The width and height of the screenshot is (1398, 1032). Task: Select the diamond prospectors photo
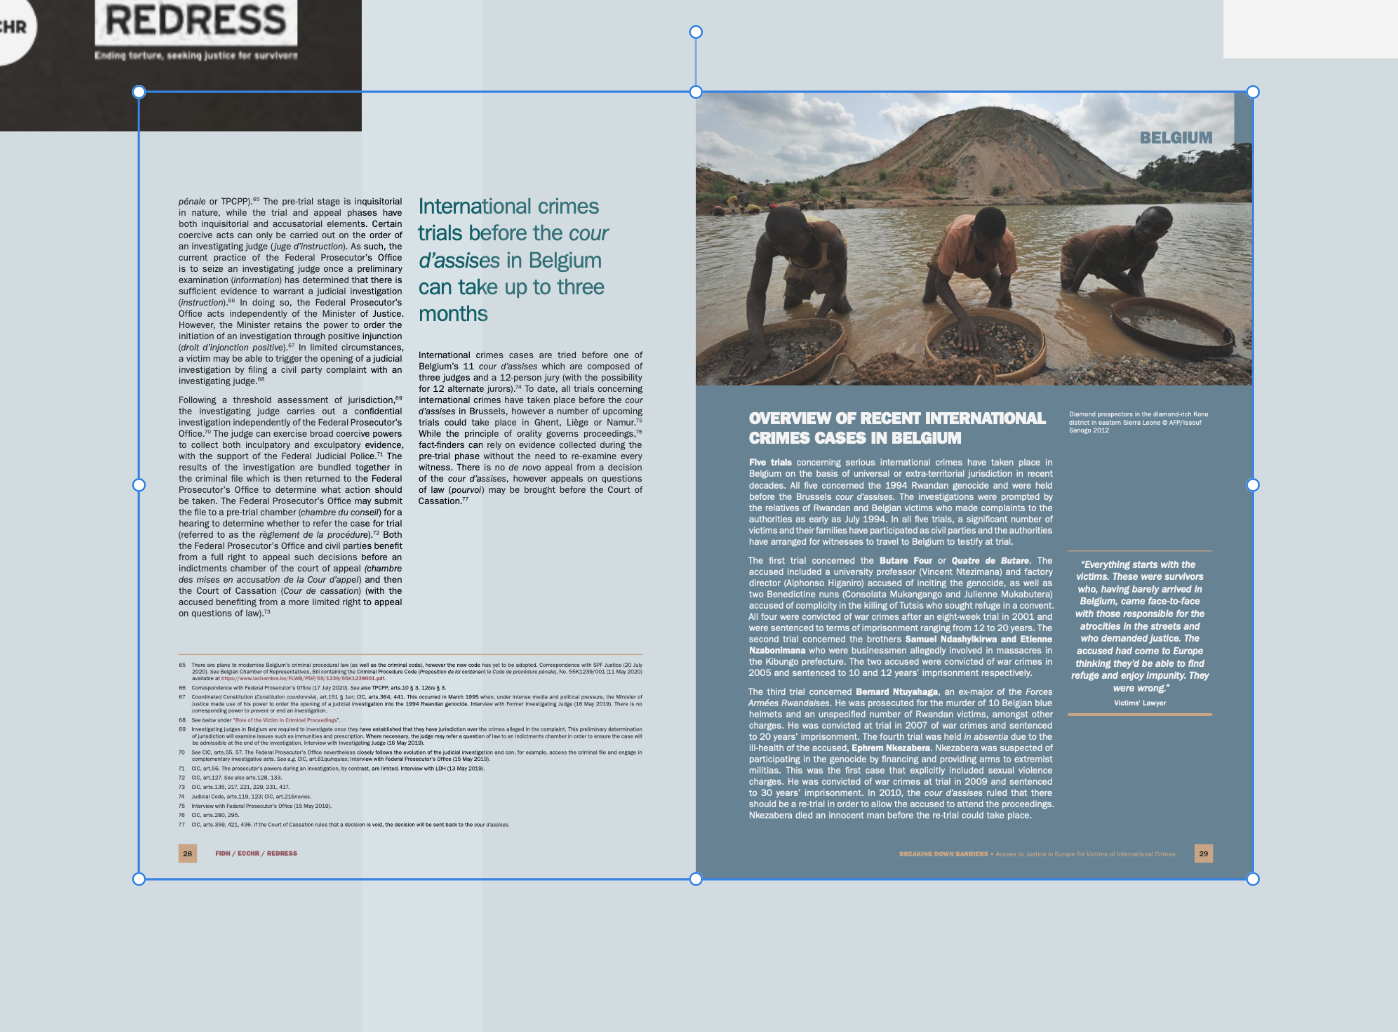[x=974, y=239]
